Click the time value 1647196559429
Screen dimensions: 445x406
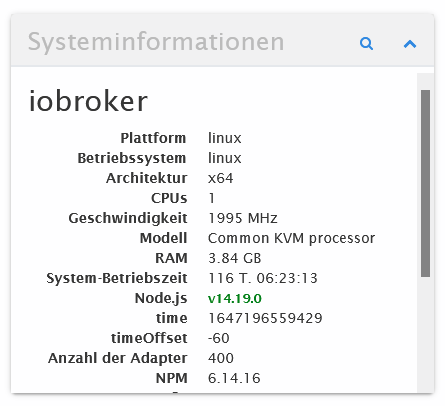265,318
